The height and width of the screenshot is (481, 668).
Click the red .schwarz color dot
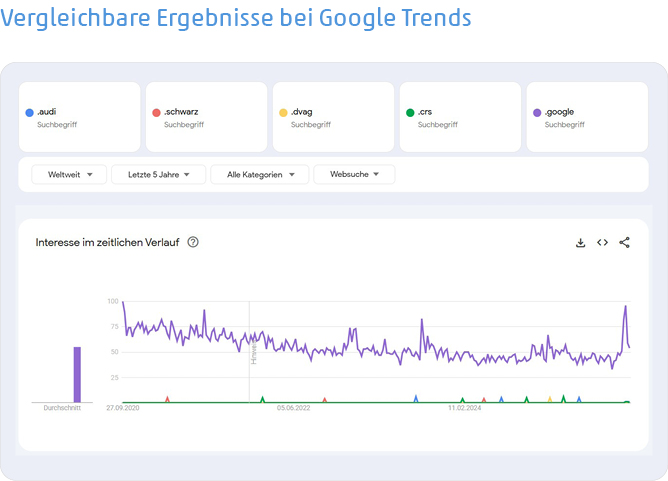(x=156, y=112)
